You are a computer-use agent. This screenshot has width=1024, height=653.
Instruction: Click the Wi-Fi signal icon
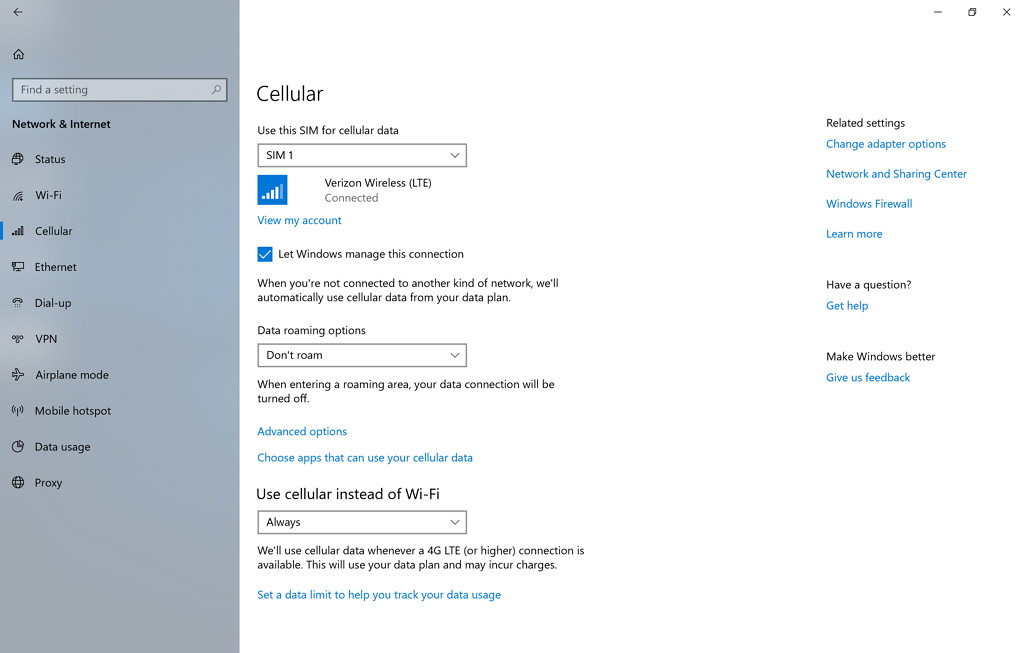point(18,195)
